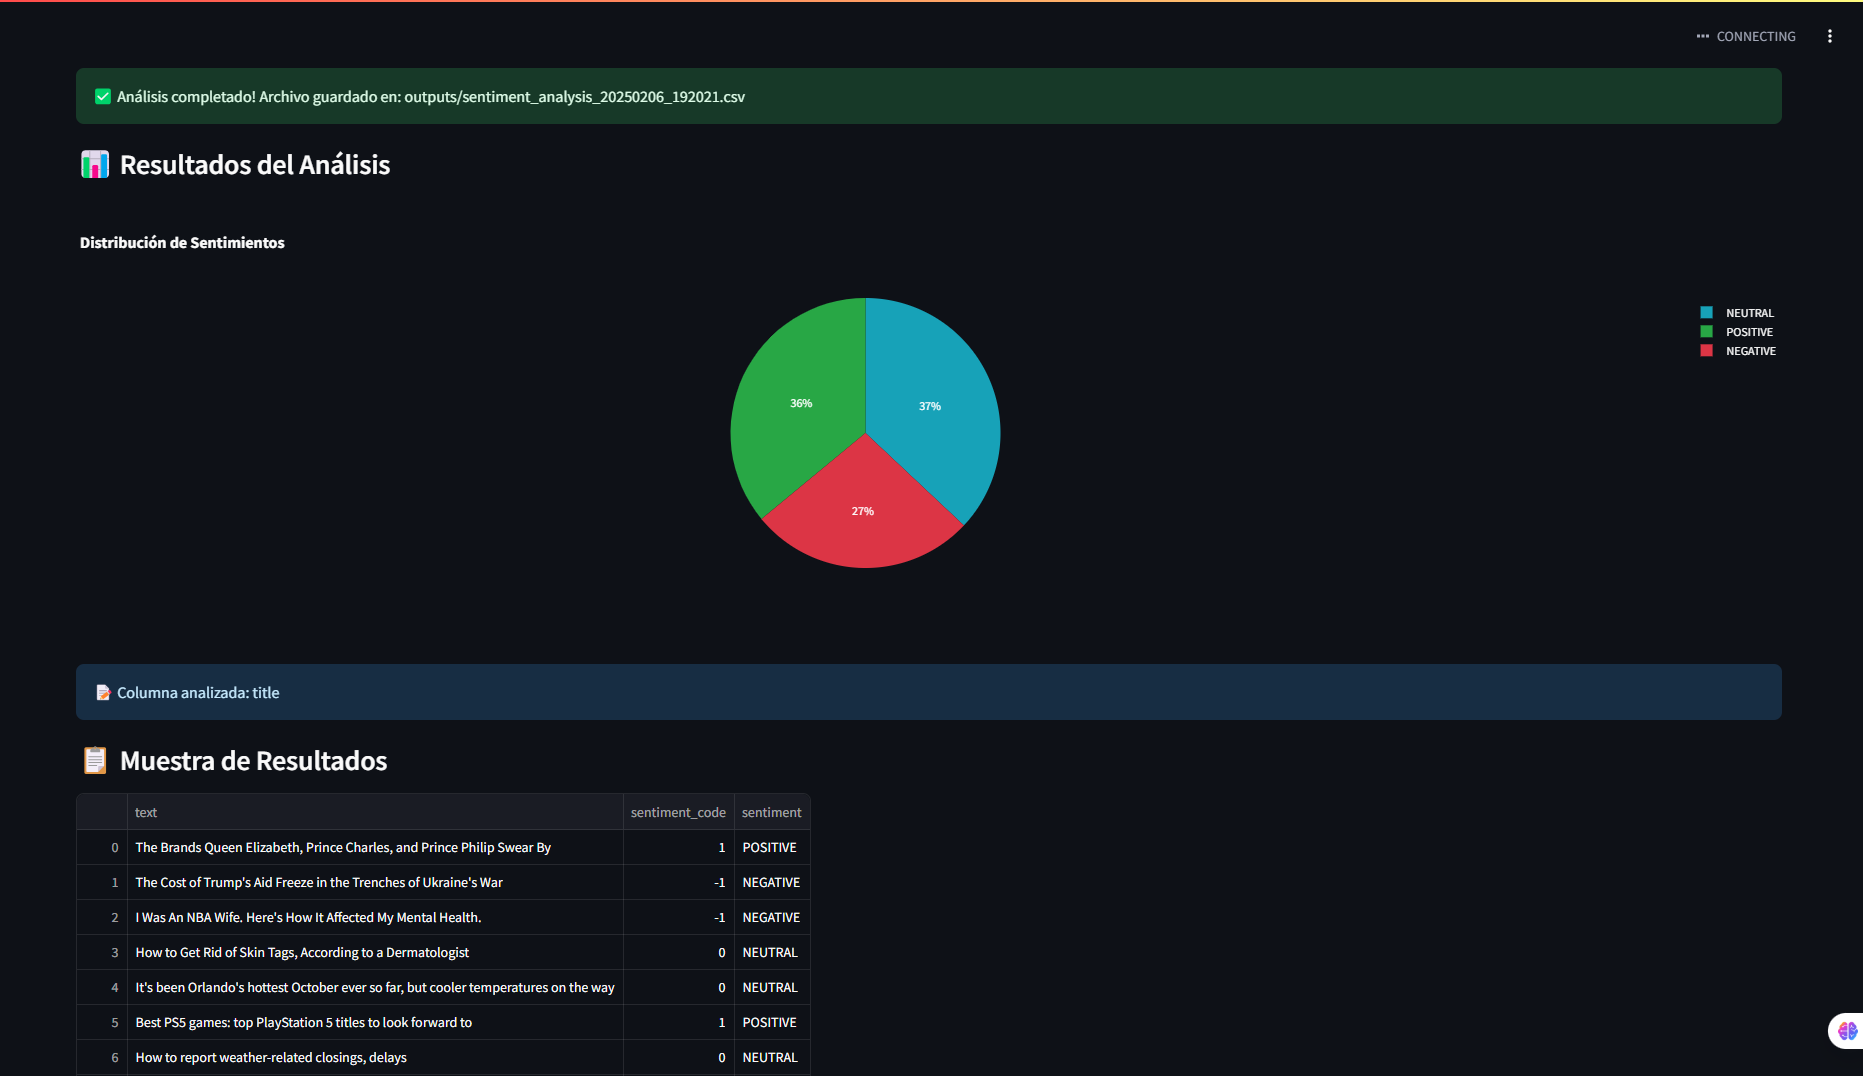Viewport: 1863px width, 1076px height.
Task: Click row index 5 cell
Action: [102, 1022]
